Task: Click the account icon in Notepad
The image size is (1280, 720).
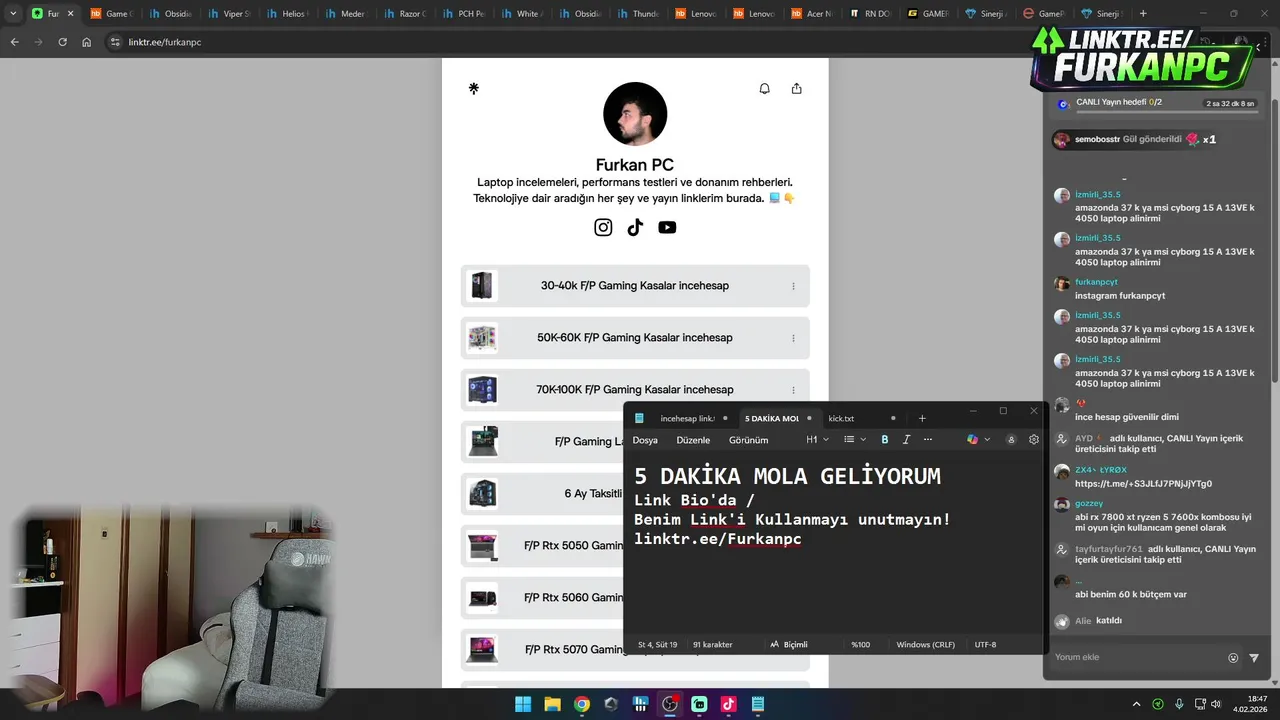Action: tap(1011, 440)
